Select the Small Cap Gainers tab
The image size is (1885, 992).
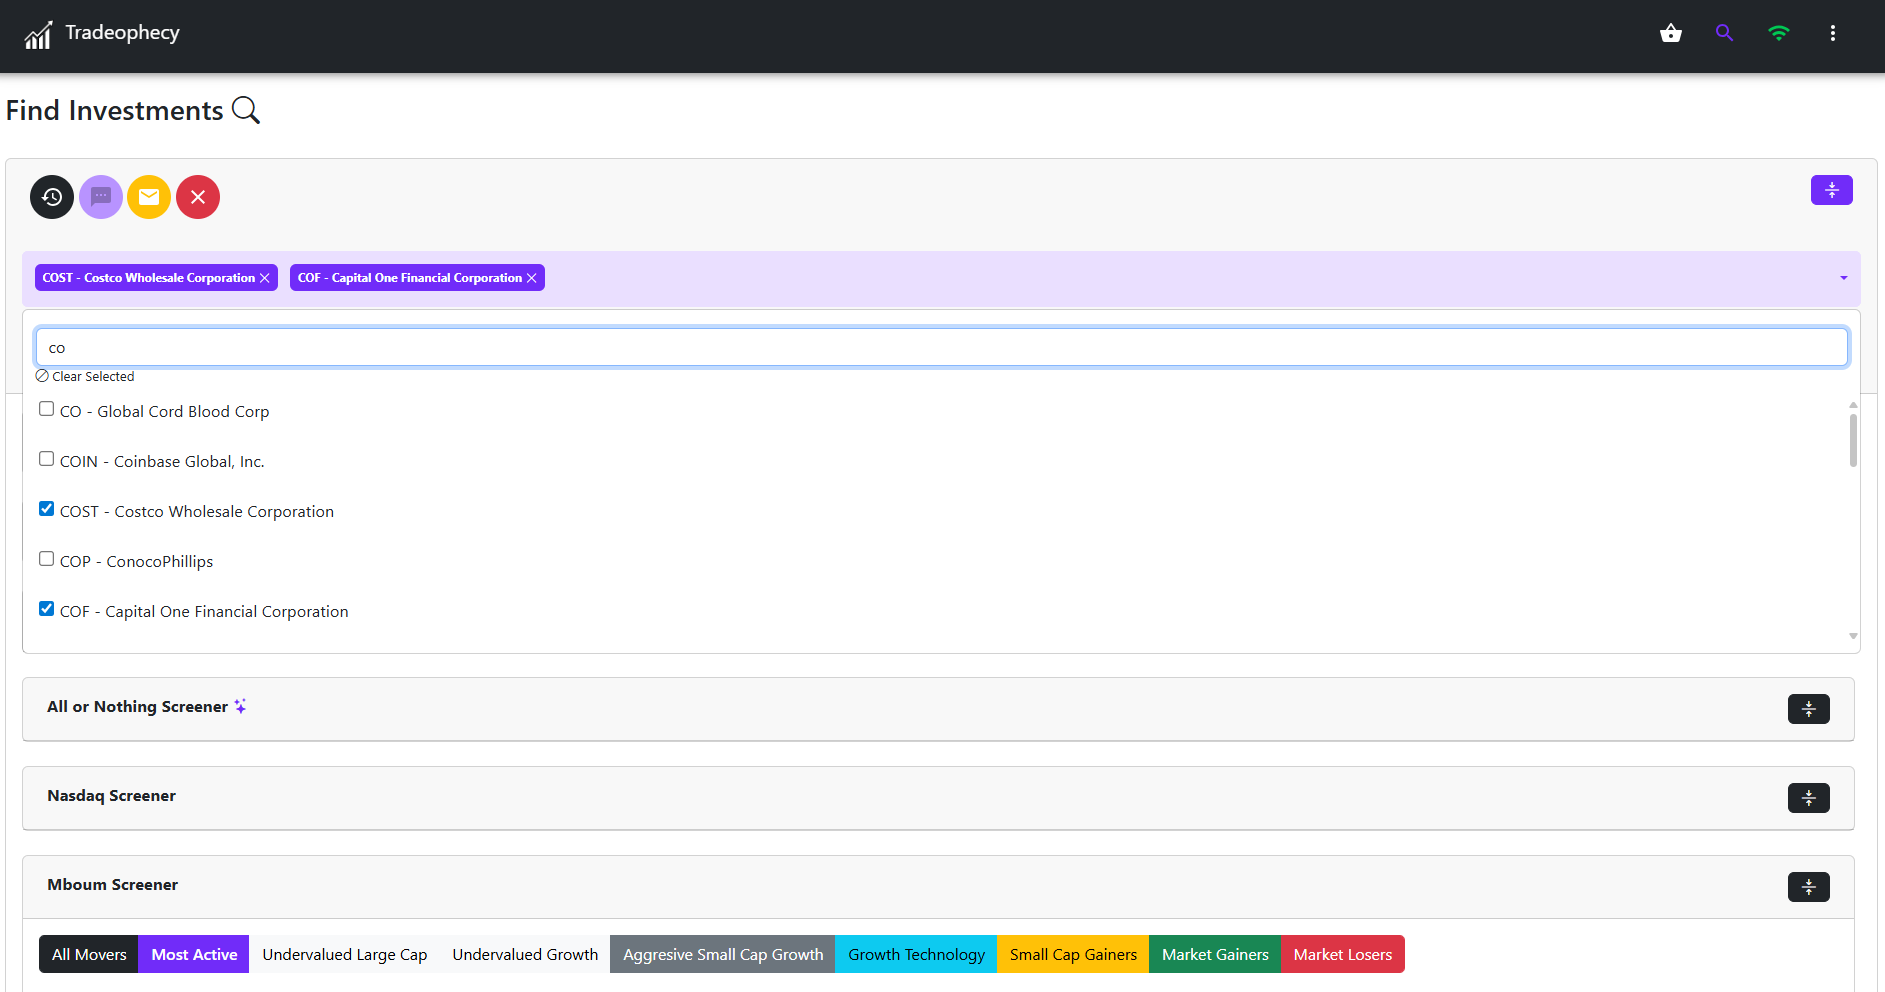coord(1073,954)
